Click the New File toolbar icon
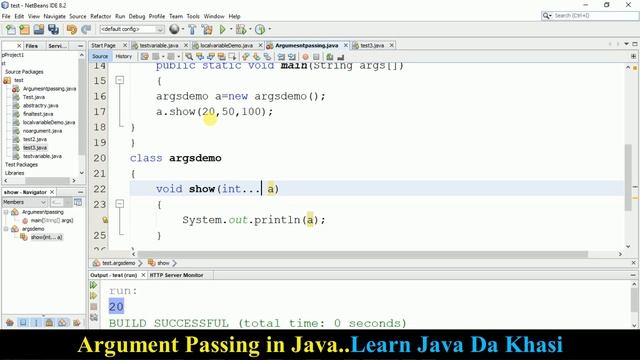Image resolution: width=640 pixels, height=360 pixels. pyautogui.click(x=11, y=29)
